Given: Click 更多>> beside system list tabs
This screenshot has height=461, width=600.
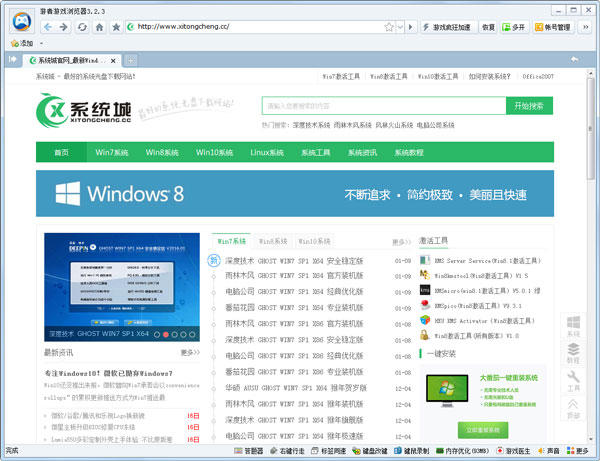Looking at the screenshot, I should click(401, 242).
